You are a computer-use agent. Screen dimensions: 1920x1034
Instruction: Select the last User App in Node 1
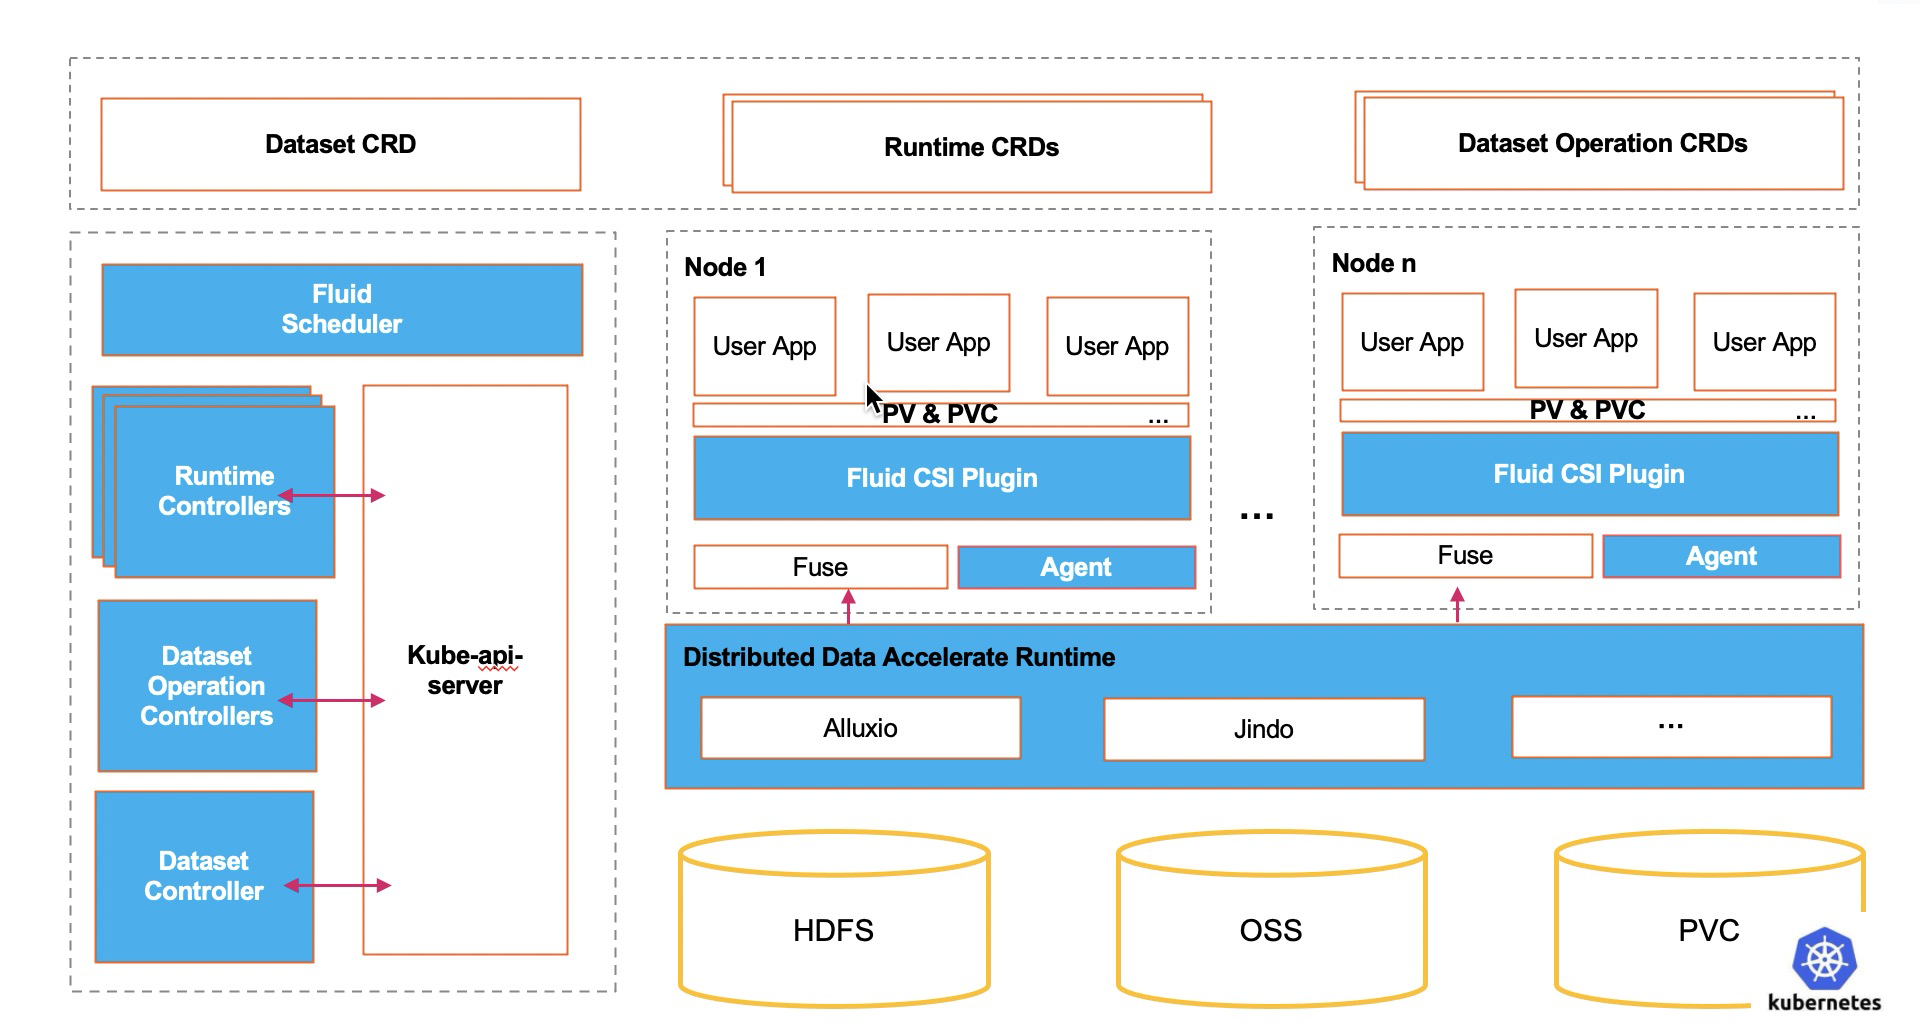[1117, 346]
